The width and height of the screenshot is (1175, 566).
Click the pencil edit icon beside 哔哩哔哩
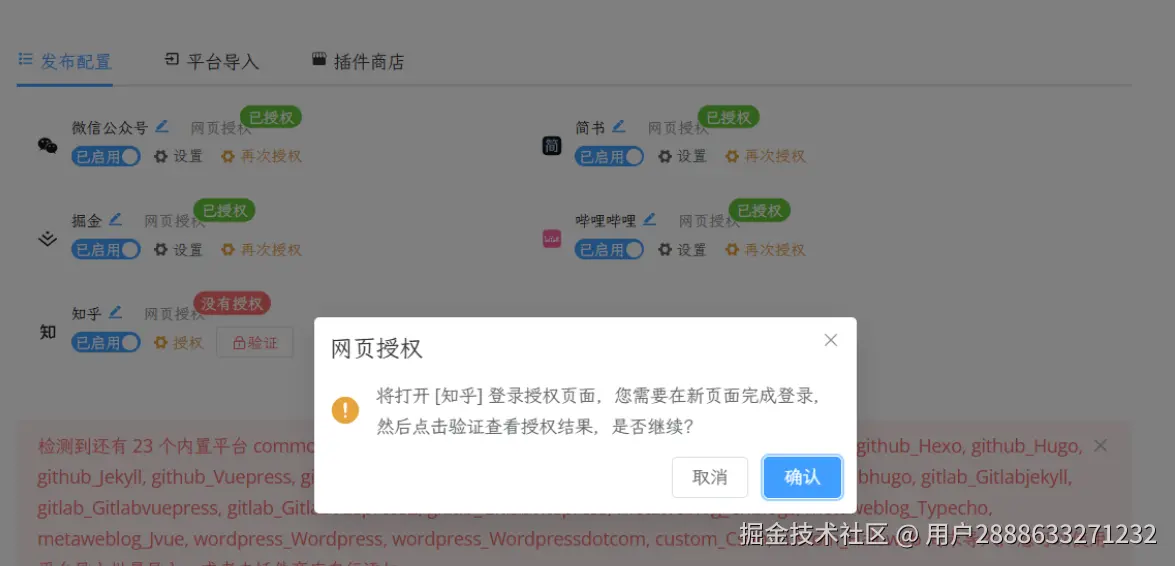tap(650, 220)
